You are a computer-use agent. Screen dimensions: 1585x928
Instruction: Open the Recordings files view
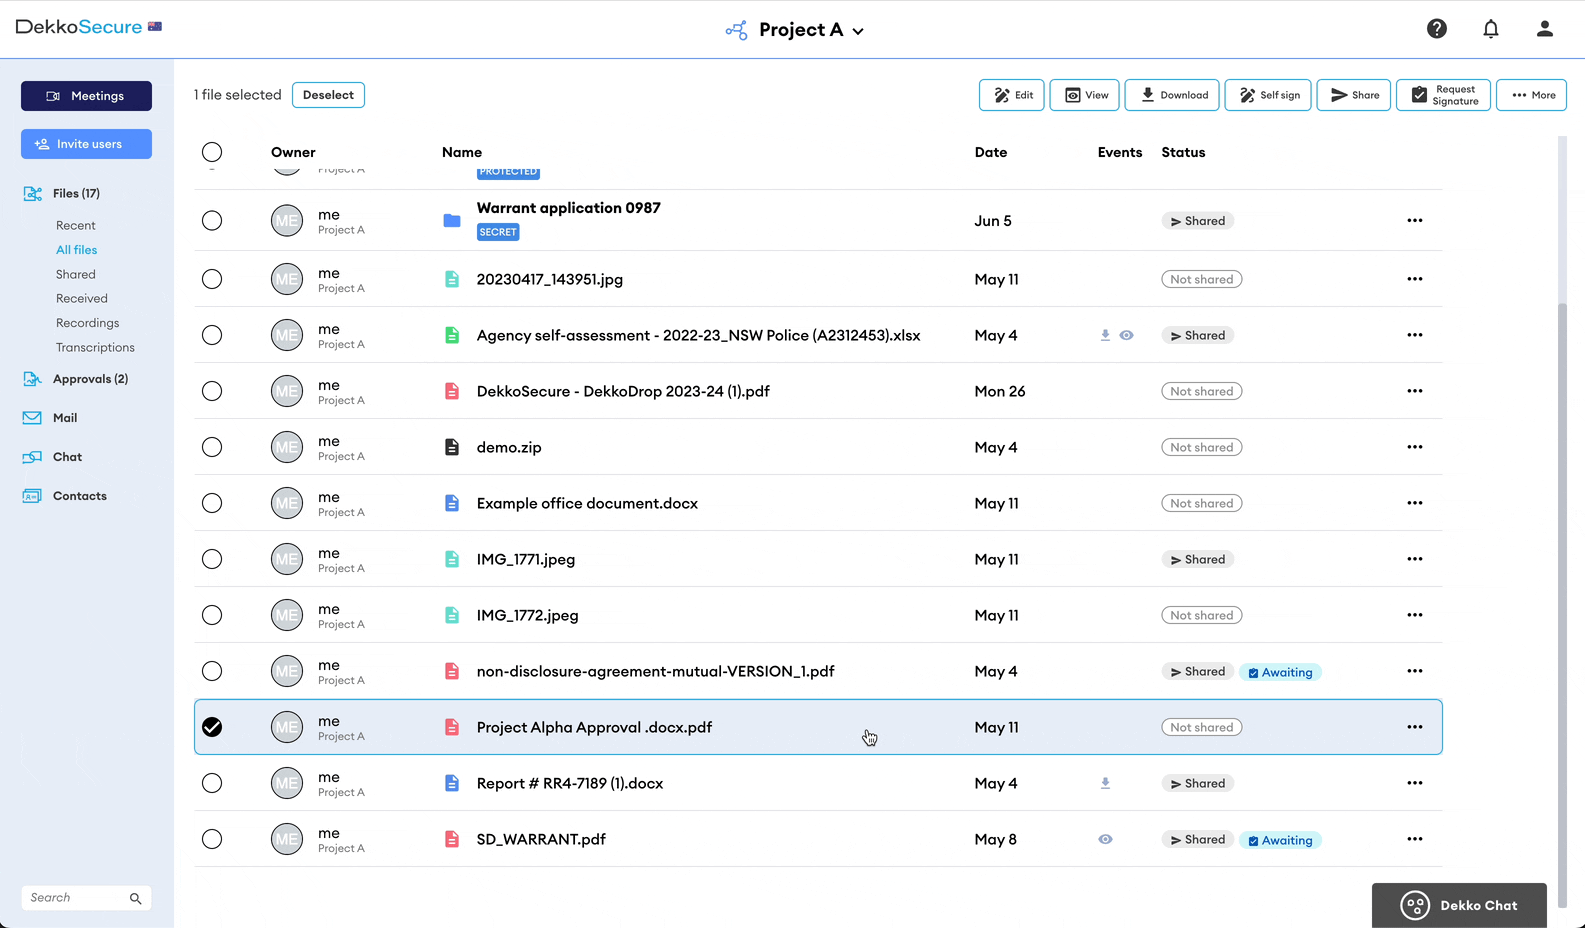pyautogui.click(x=87, y=323)
